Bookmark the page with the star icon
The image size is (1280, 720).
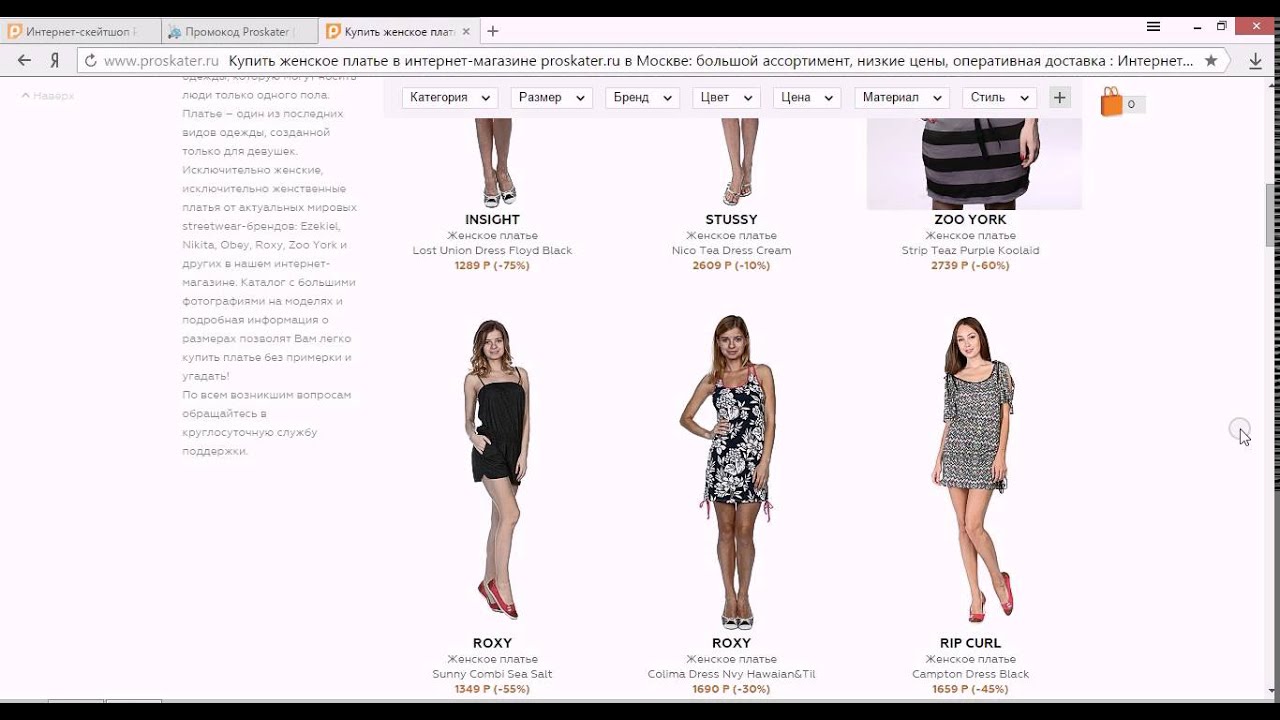pyautogui.click(x=1211, y=60)
